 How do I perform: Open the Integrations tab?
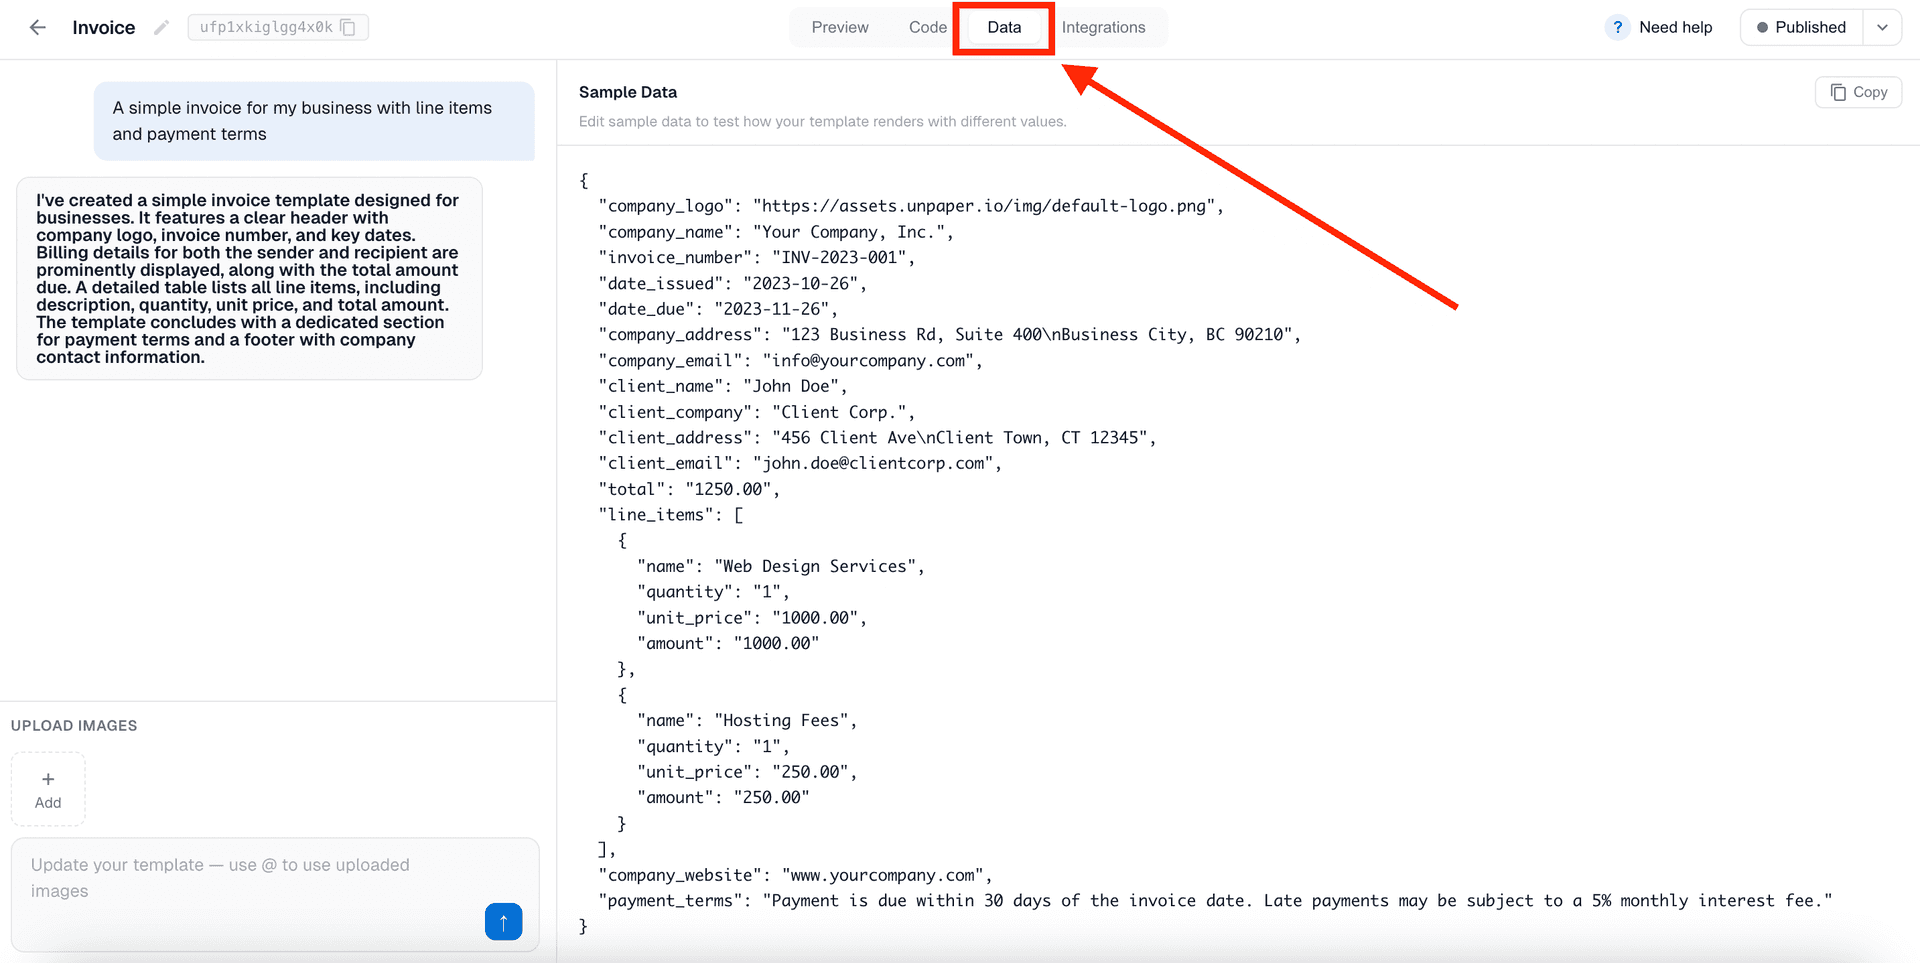1104,27
